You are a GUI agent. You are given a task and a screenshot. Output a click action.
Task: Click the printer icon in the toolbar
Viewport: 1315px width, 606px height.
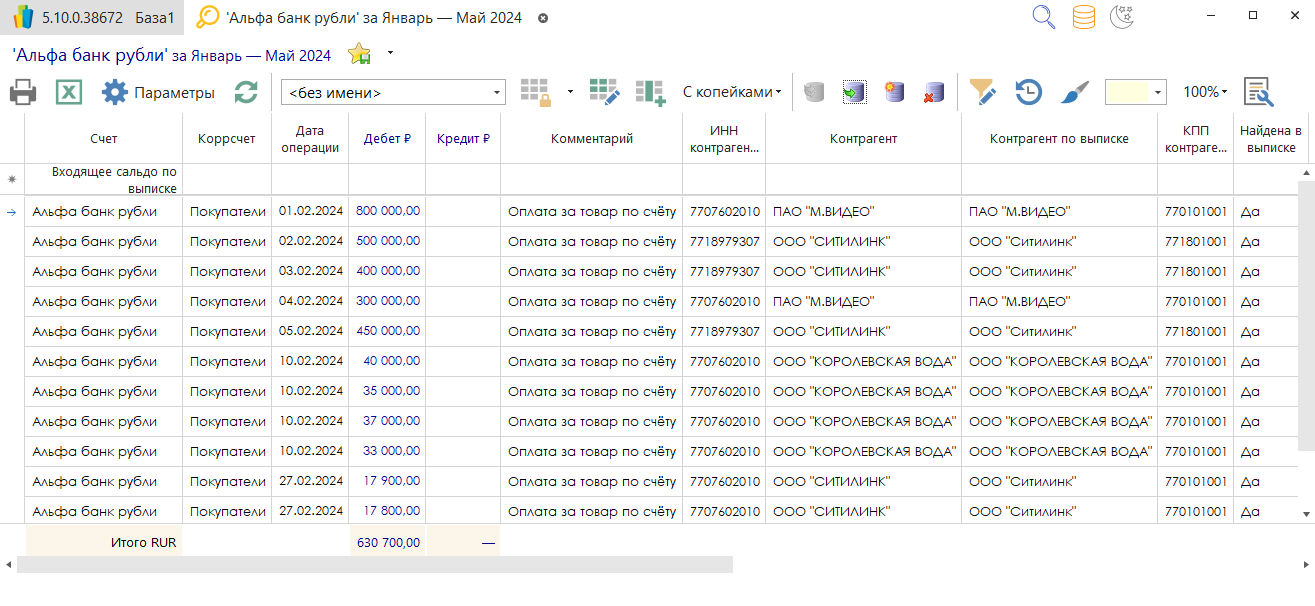pyautogui.click(x=23, y=93)
